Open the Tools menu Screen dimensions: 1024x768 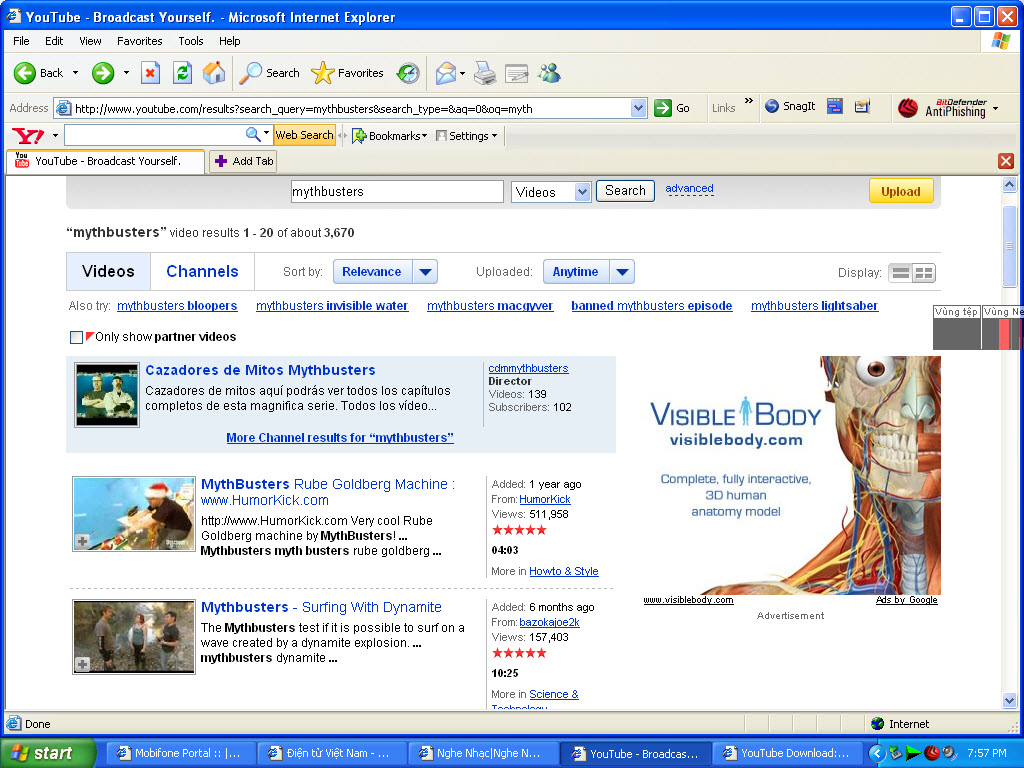pos(191,40)
